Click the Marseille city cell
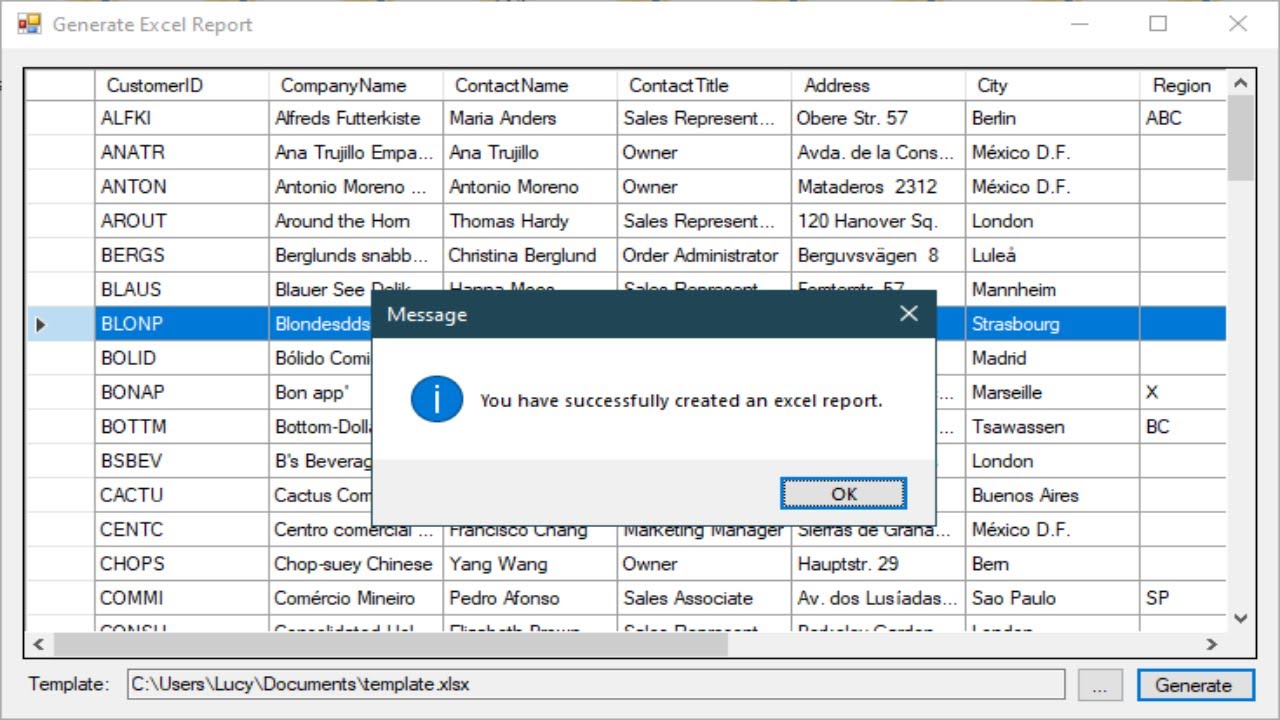The image size is (1280, 720). (1051, 392)
